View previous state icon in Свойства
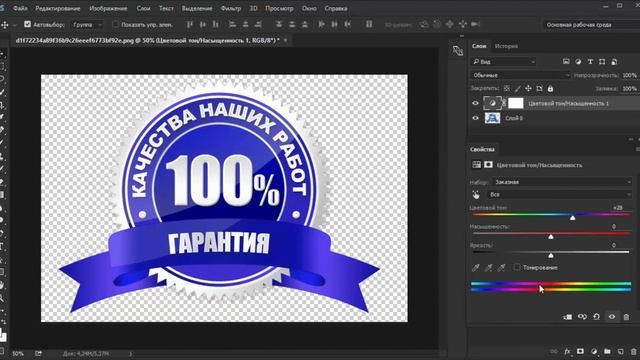 tap(582, 317)
